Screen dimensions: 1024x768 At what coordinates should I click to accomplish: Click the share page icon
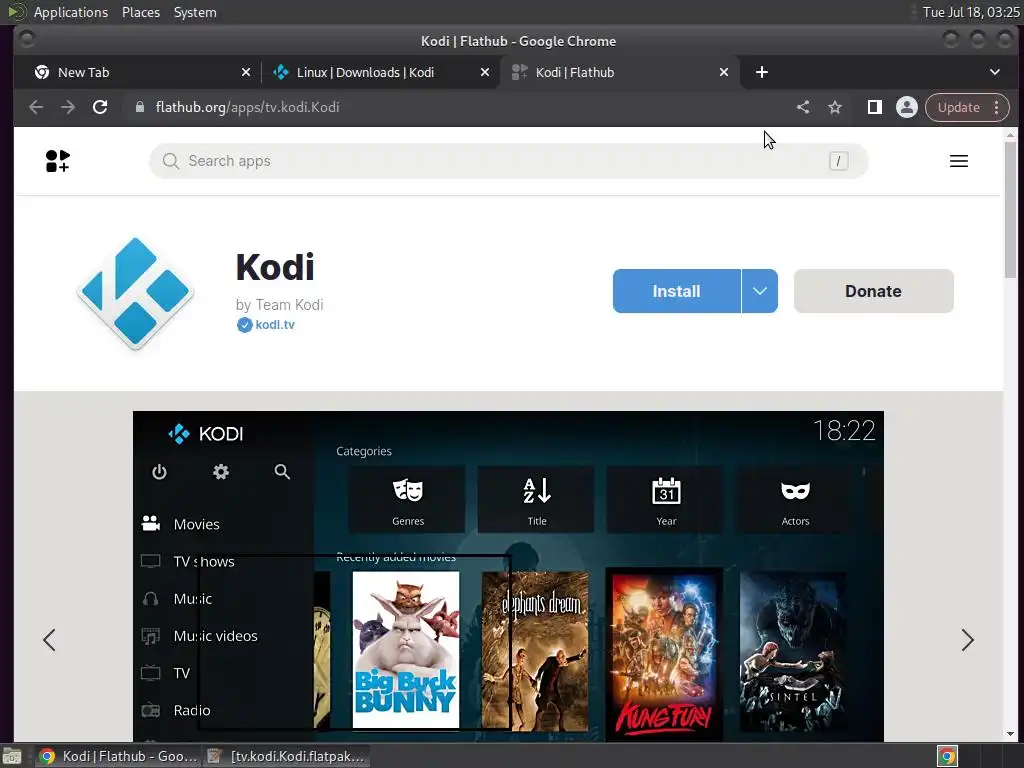tap(803, 107)
